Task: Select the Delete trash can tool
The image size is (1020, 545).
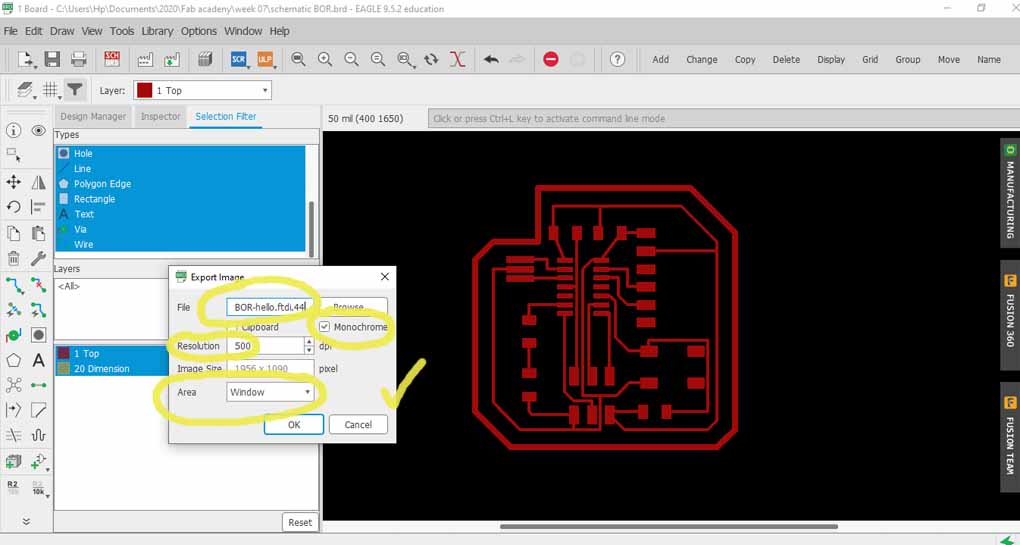Action: (x=13, y=258)
